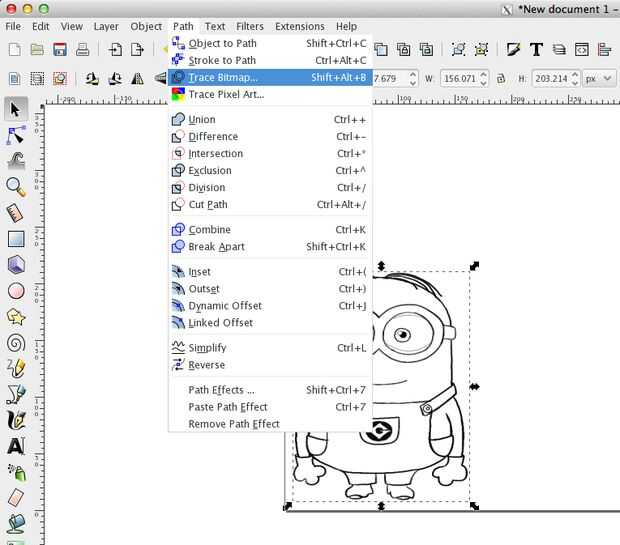Select the Measure ruler tool
This screenshot has height=545, width=620.
click(x=16, y=213)
